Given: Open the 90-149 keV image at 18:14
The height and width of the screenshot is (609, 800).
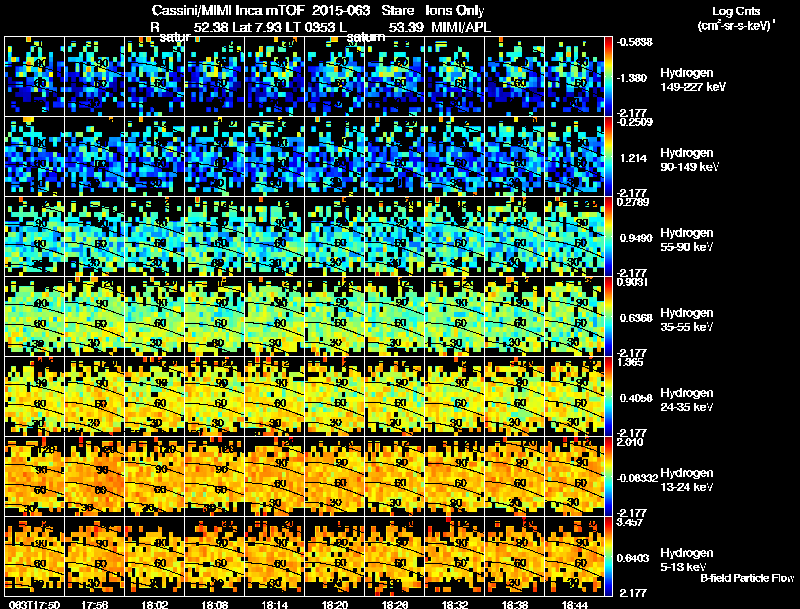Looking at the screenshot, I should pos(274,157).
